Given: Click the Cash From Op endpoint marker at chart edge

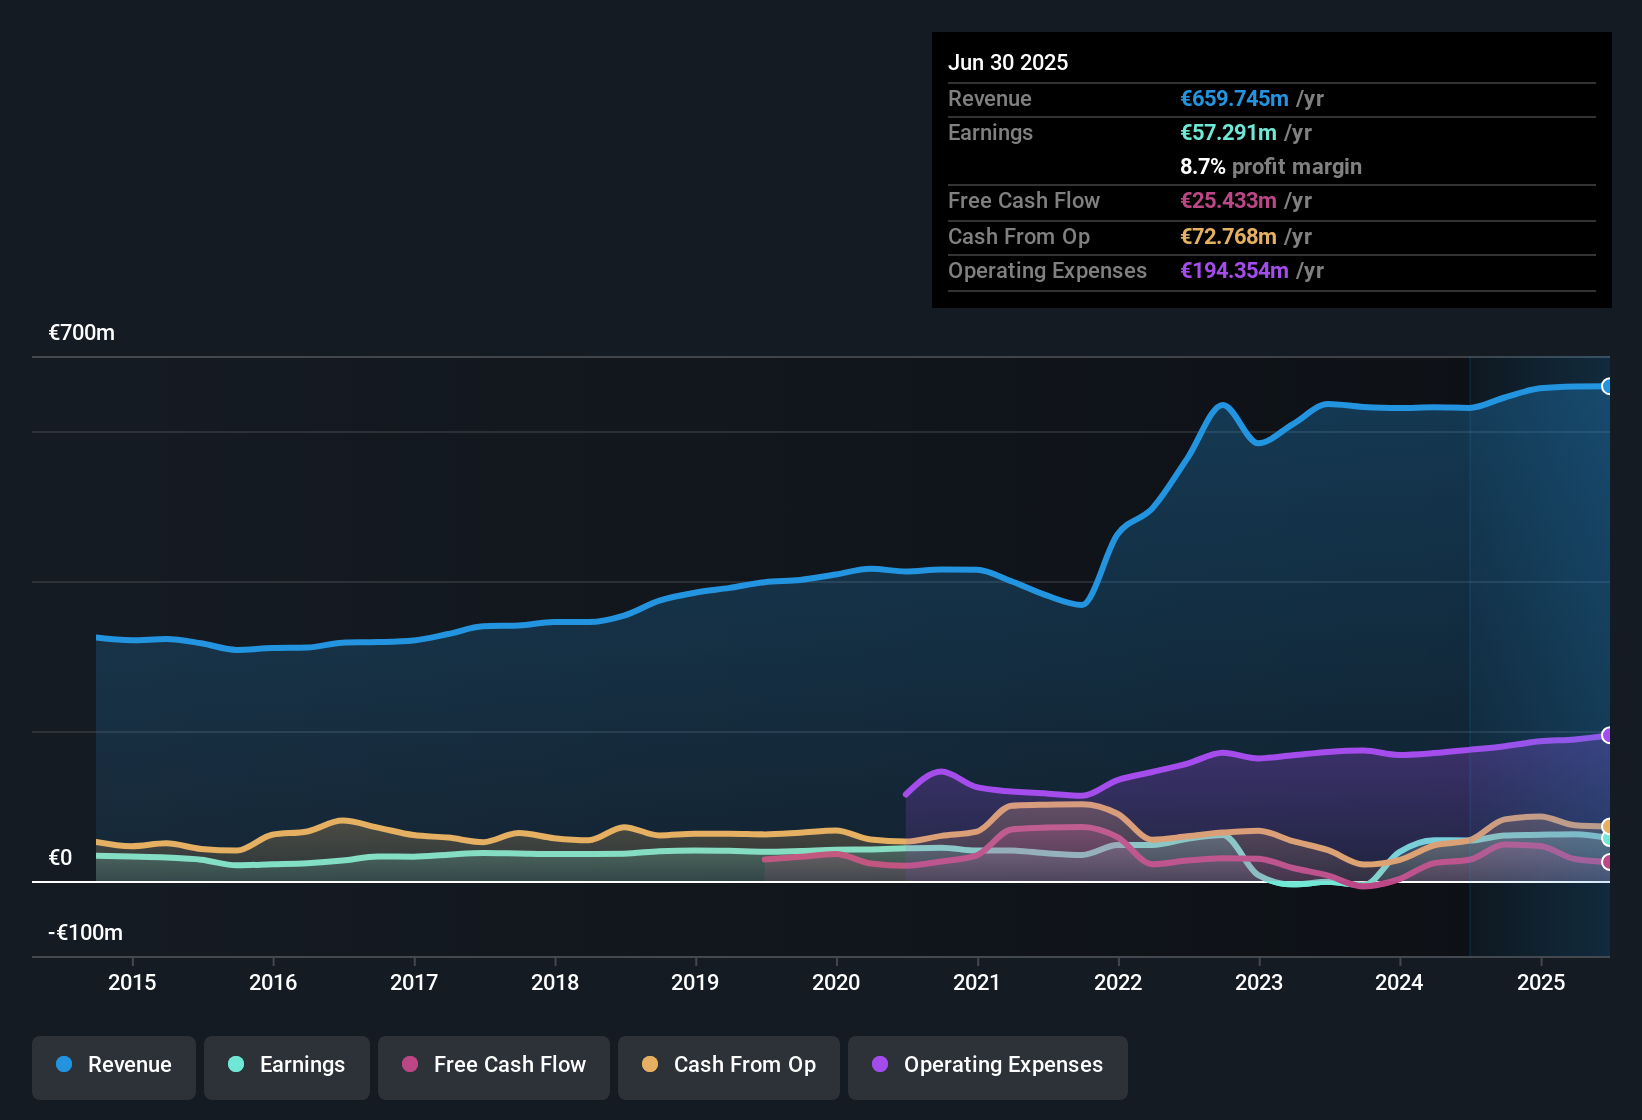Looking at the screenshot, I should click(1608, 827).
